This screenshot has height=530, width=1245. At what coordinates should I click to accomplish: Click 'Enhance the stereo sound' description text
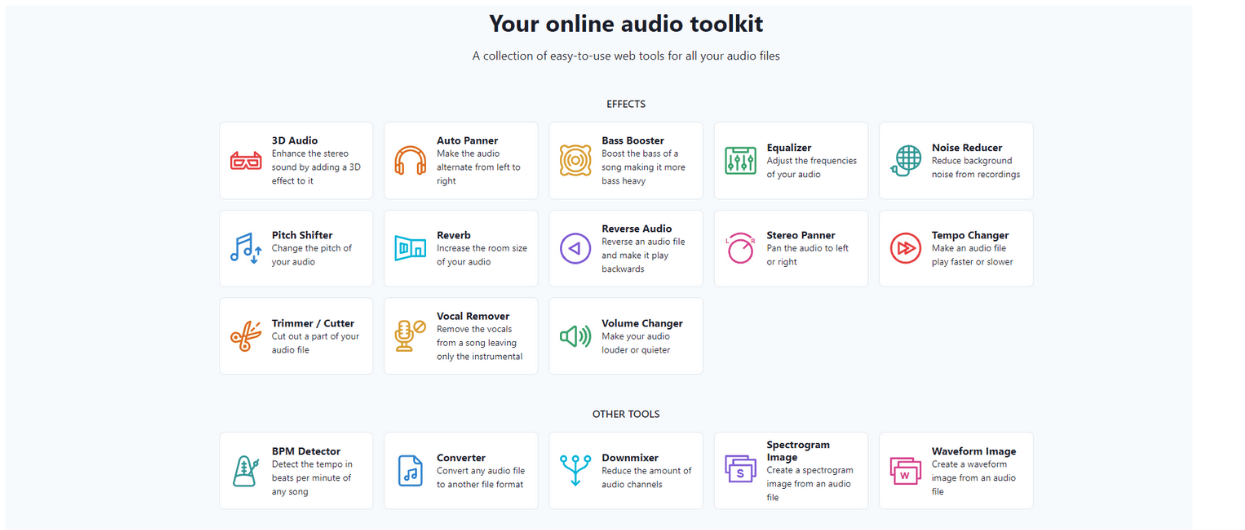(316, 168)
